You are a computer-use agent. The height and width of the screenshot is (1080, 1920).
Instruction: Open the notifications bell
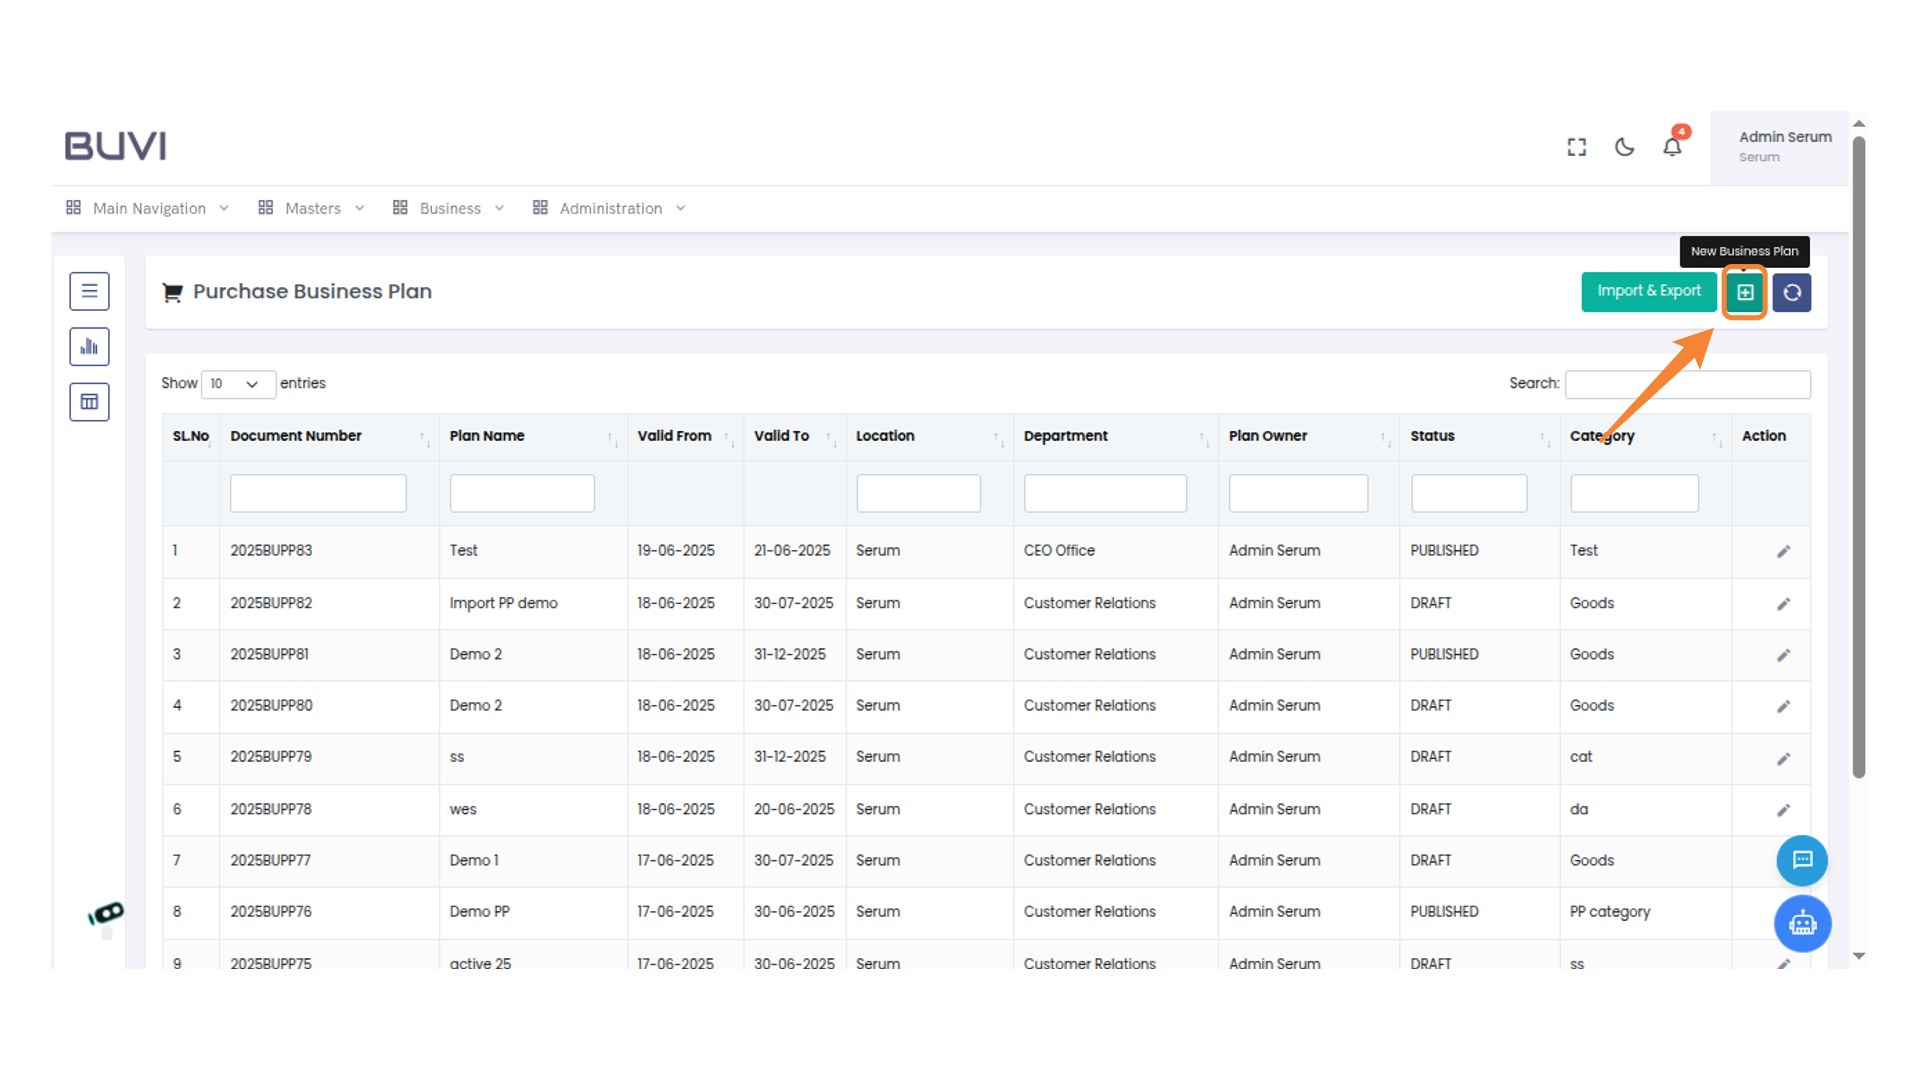tap(1672, 147)
